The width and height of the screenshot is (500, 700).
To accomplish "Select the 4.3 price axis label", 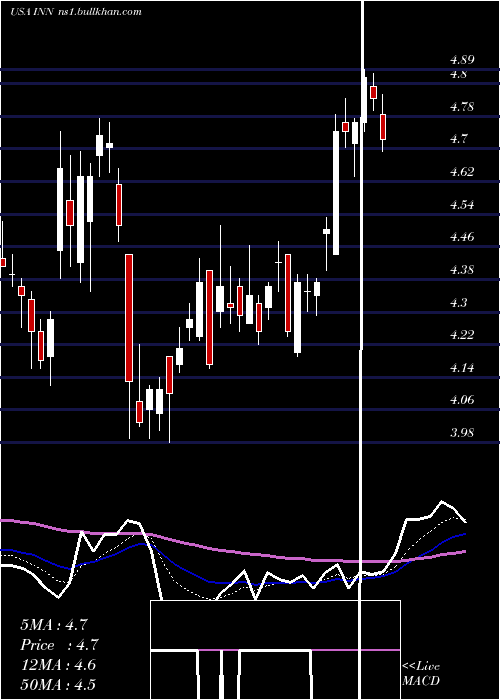I will pyautogui.click(x=458, y=303).
